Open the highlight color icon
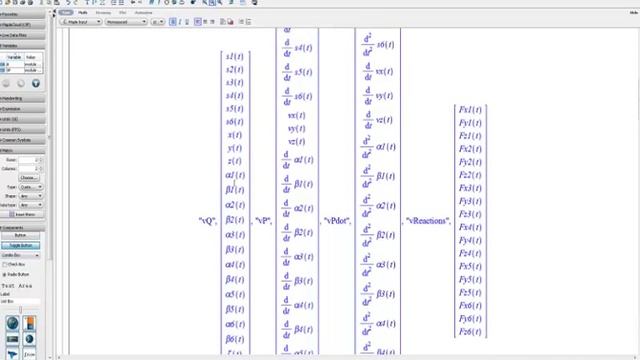Viewport: 640px width, 360px height. 230,22
